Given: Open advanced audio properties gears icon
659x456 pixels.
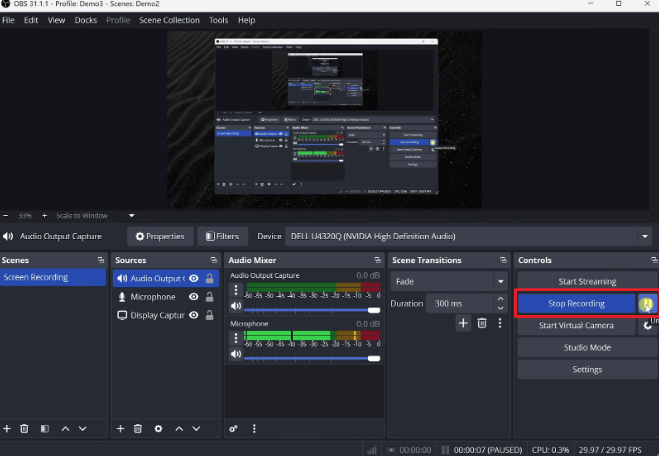Looking at the screenshot, I should [x=233, y=429].
